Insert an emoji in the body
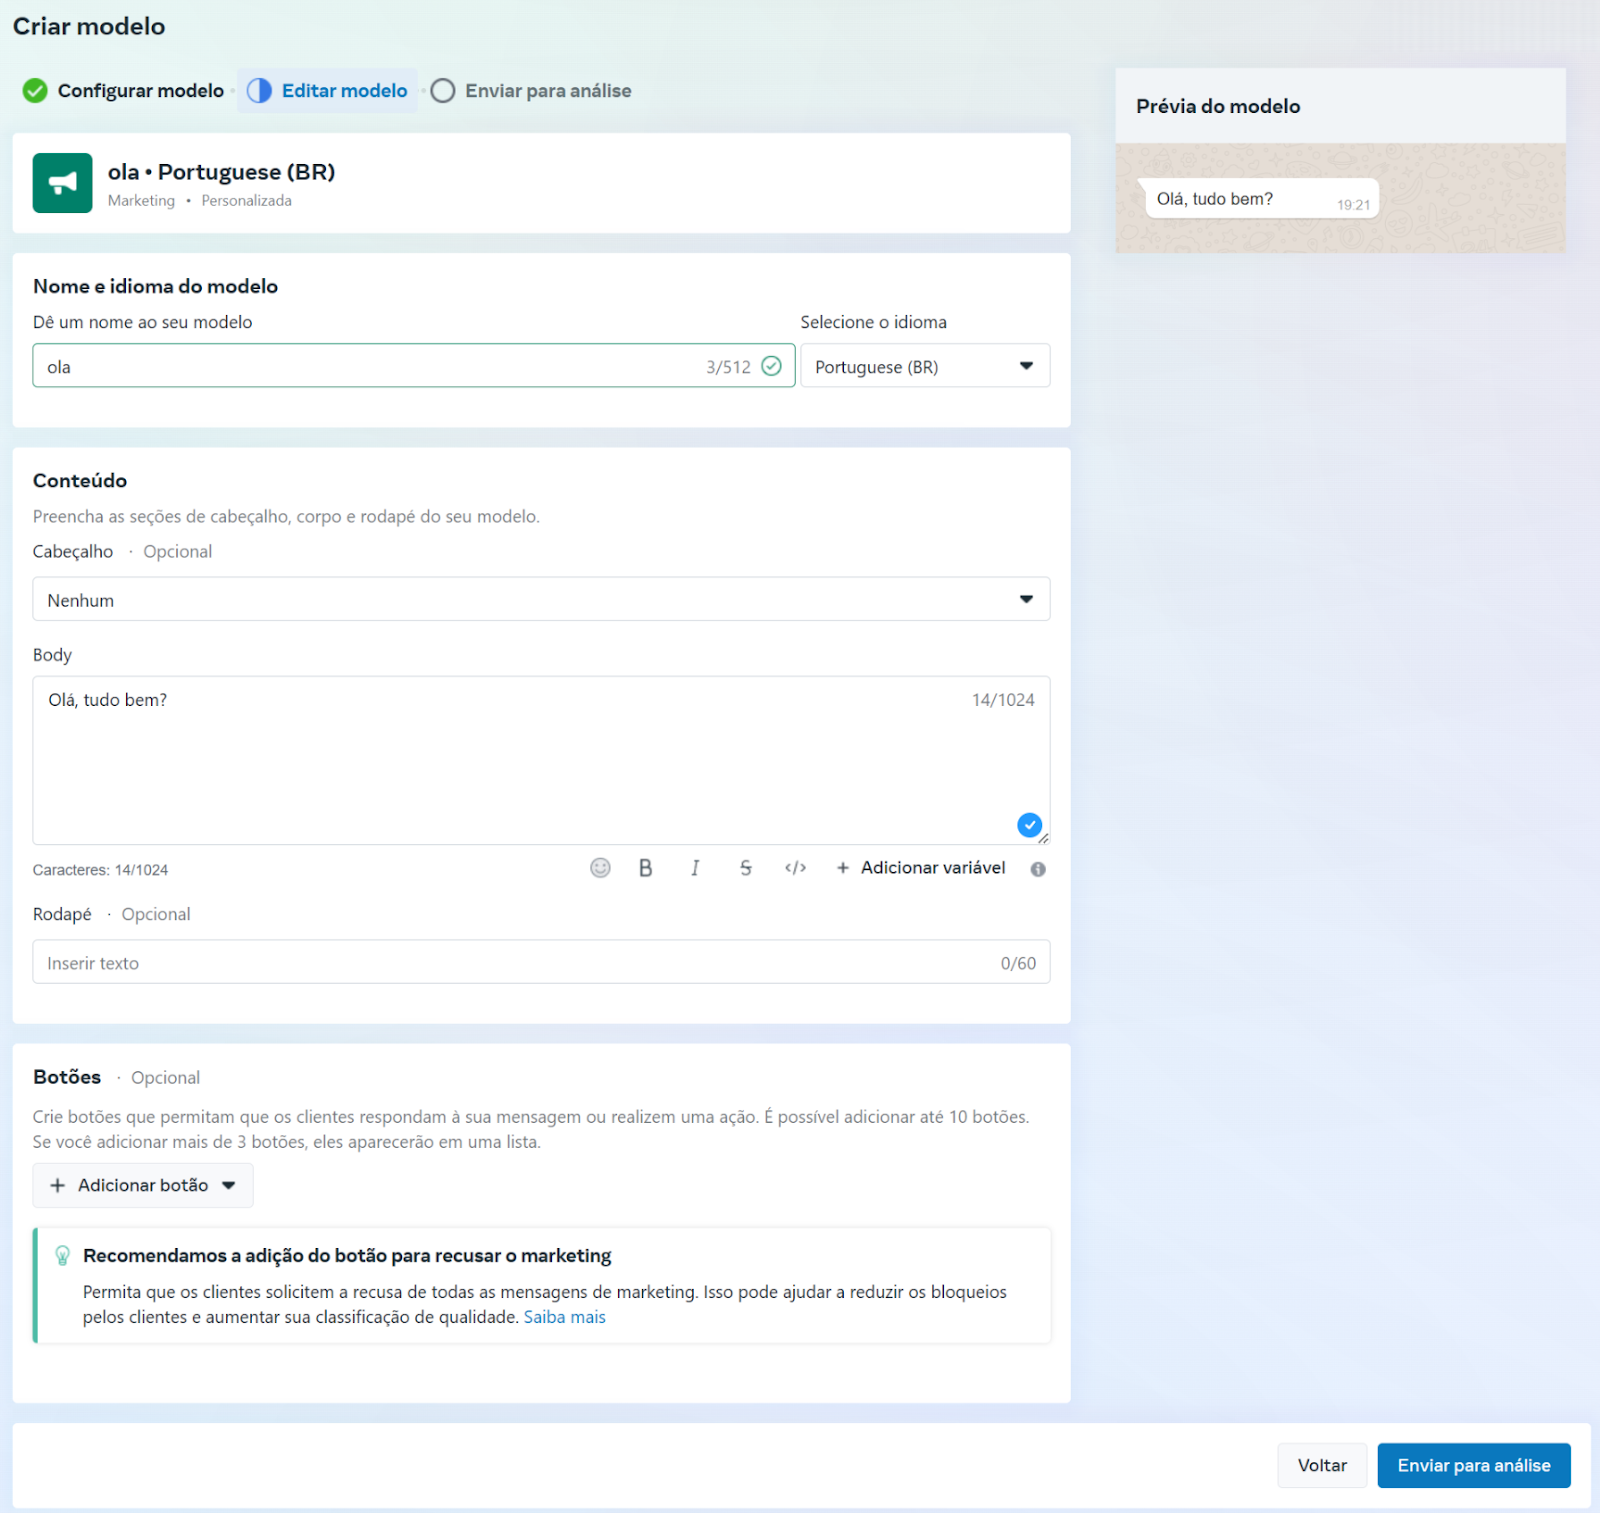Image resolution: width=1600 pixels, height=1513 pixels. point(600,868)
